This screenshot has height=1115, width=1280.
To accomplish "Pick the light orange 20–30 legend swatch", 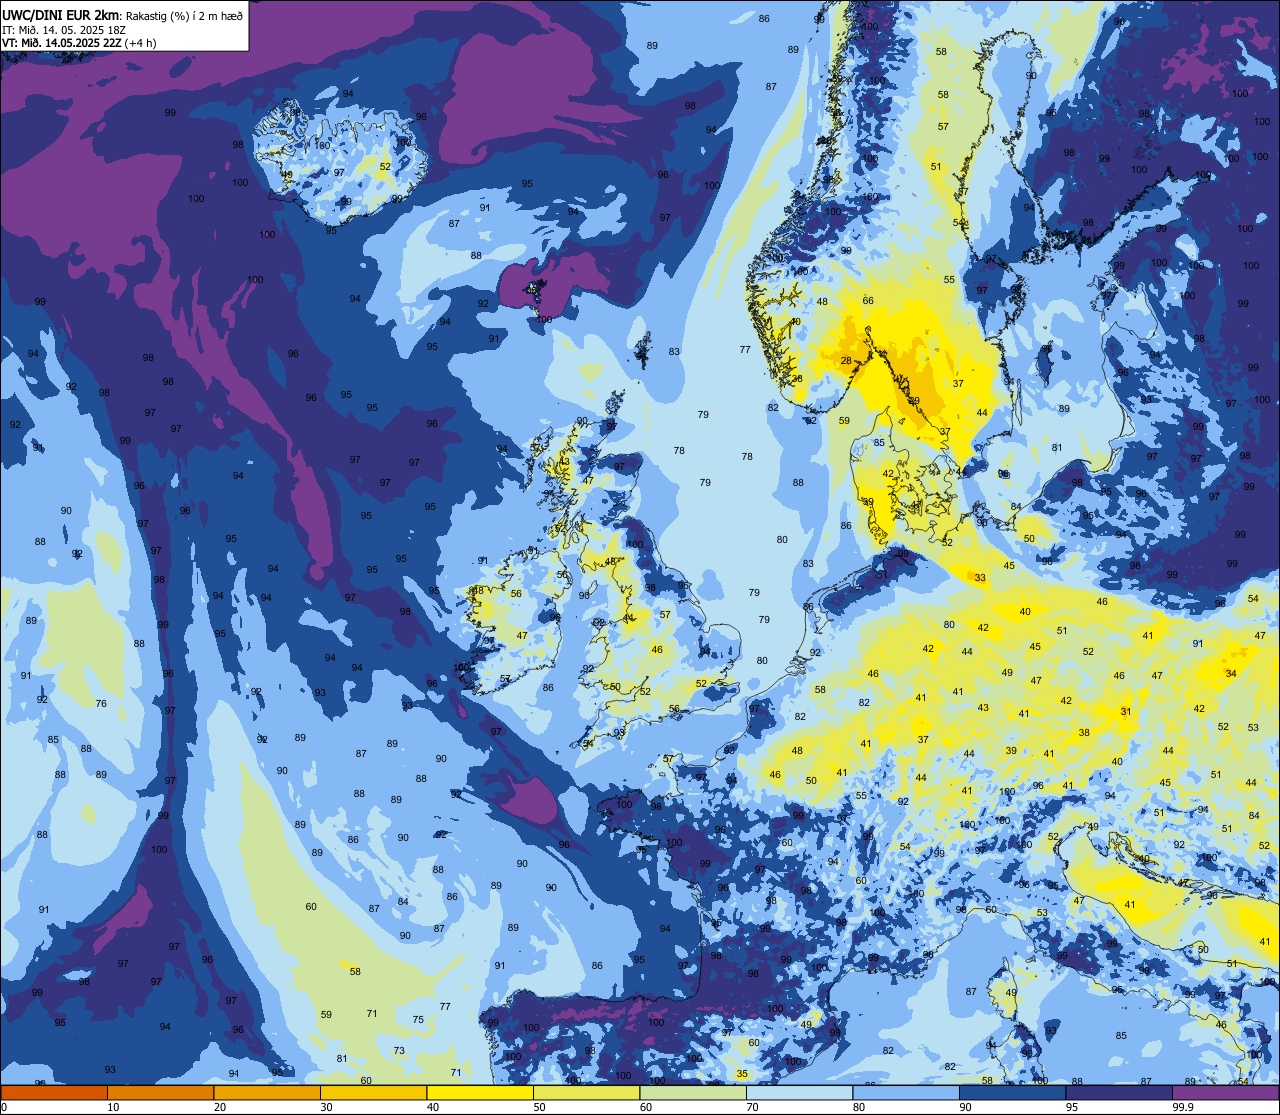I will point(267,1092).
